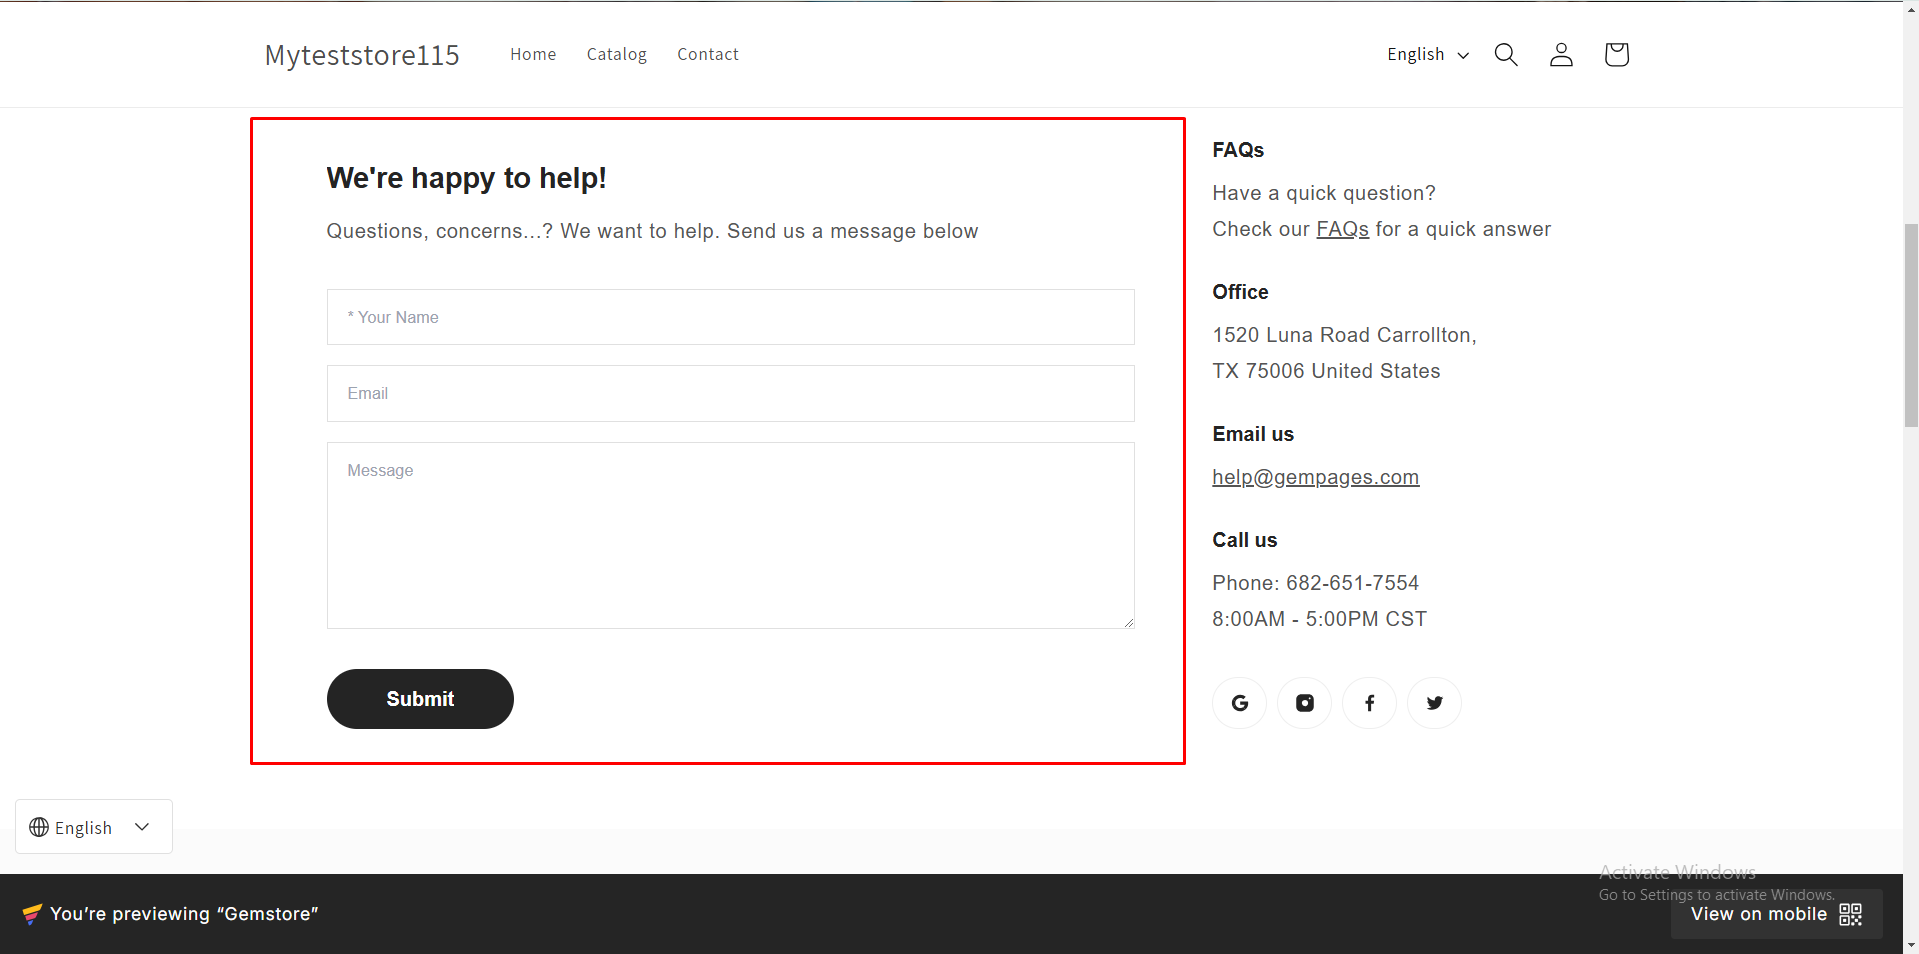The width and height of the screenshot is (1919, 954).
Task: Navigate to the Contact page
Action: pyautogui.click(x=707, y=54)
